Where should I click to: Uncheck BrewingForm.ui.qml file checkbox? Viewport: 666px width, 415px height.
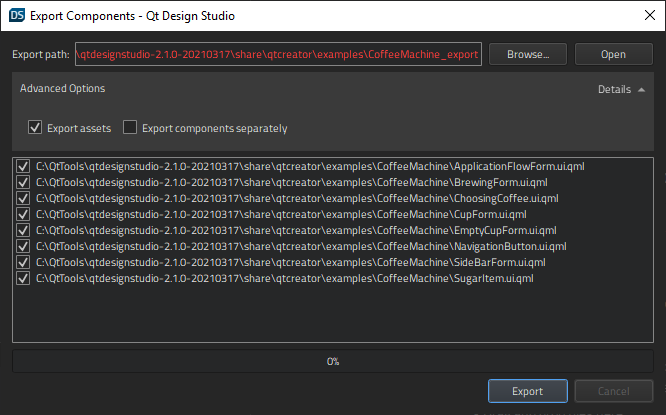[x=24, y=183]
